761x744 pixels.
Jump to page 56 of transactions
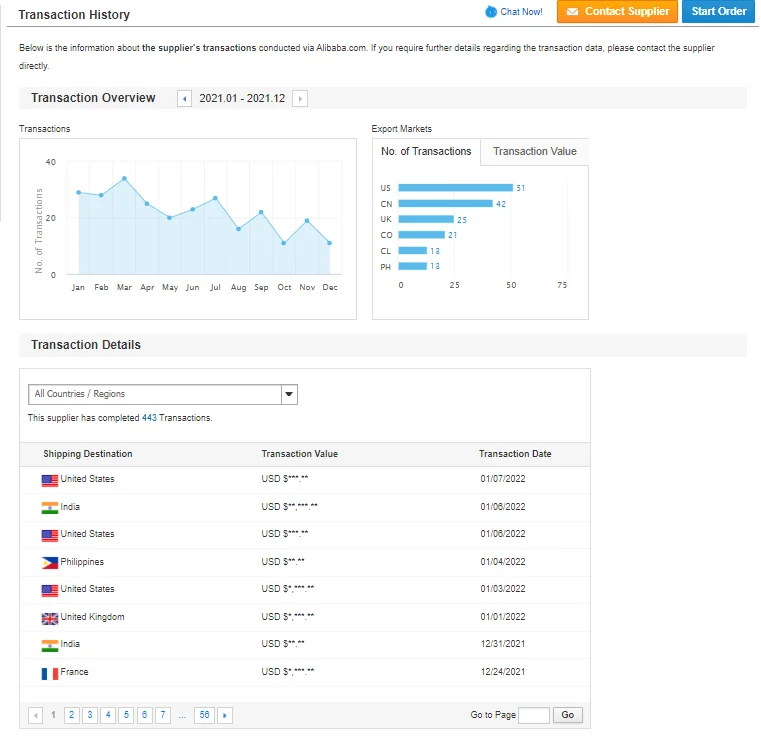pos(204,715)
